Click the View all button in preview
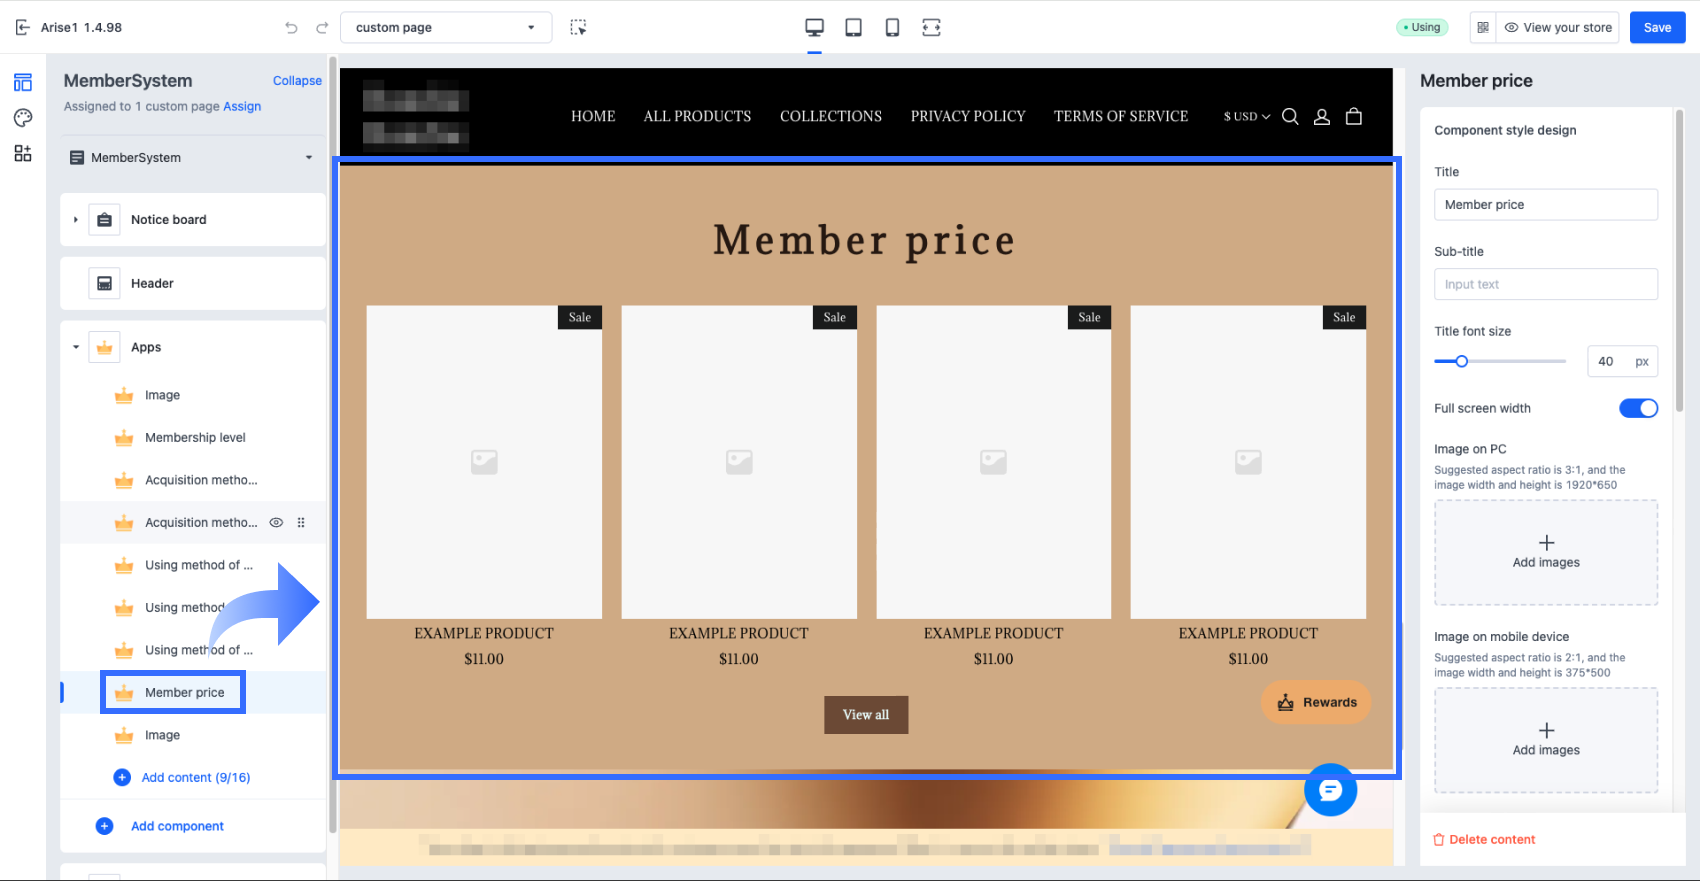1700x881 pixels. 866,715
